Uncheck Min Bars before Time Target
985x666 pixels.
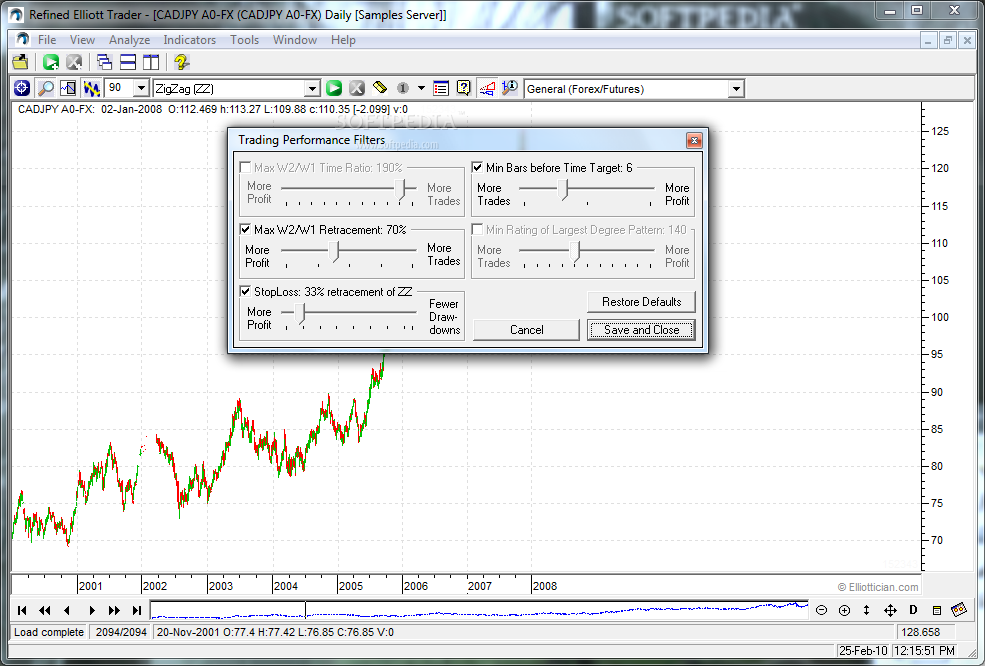[x=477, y=168]
